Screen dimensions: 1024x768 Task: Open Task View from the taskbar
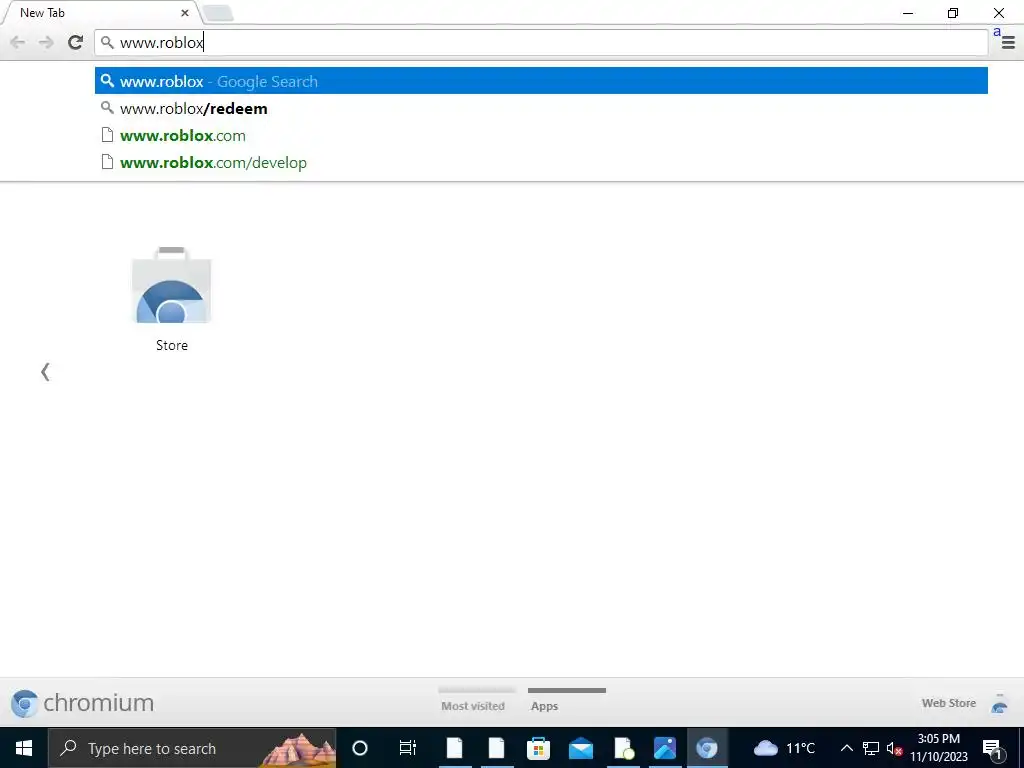tap(408, 748)
